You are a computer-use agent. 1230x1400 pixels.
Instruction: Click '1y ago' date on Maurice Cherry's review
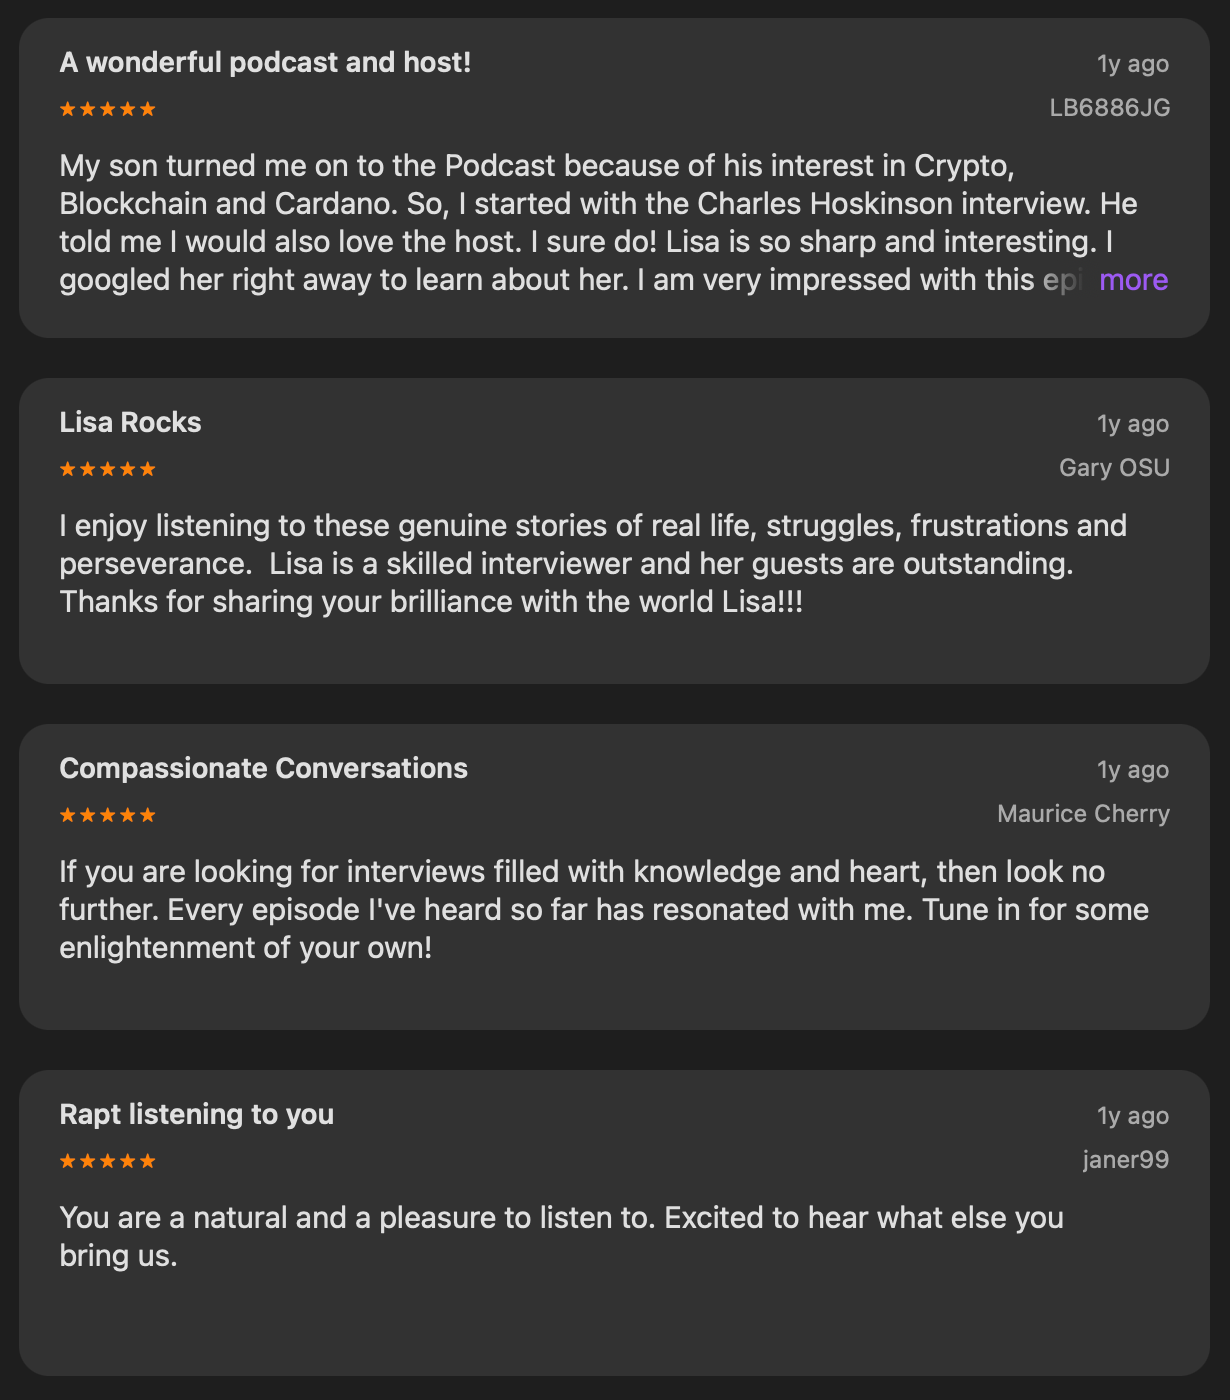[x=1132, y=770]
